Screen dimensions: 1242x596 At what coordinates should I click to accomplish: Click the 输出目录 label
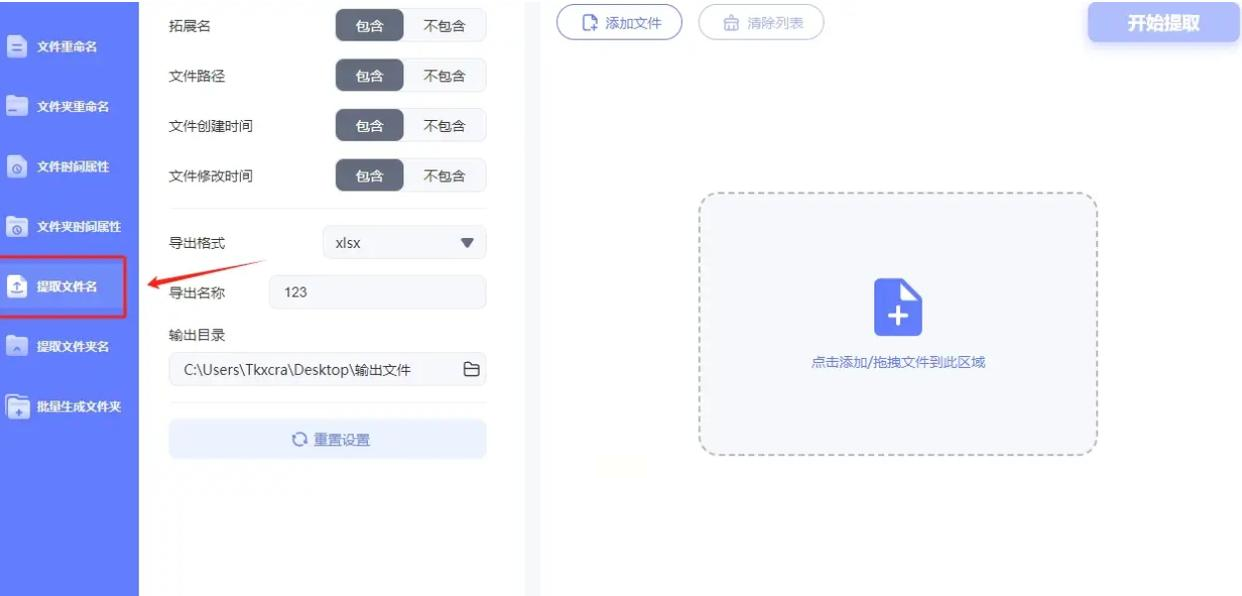click(x=197, y=335)
